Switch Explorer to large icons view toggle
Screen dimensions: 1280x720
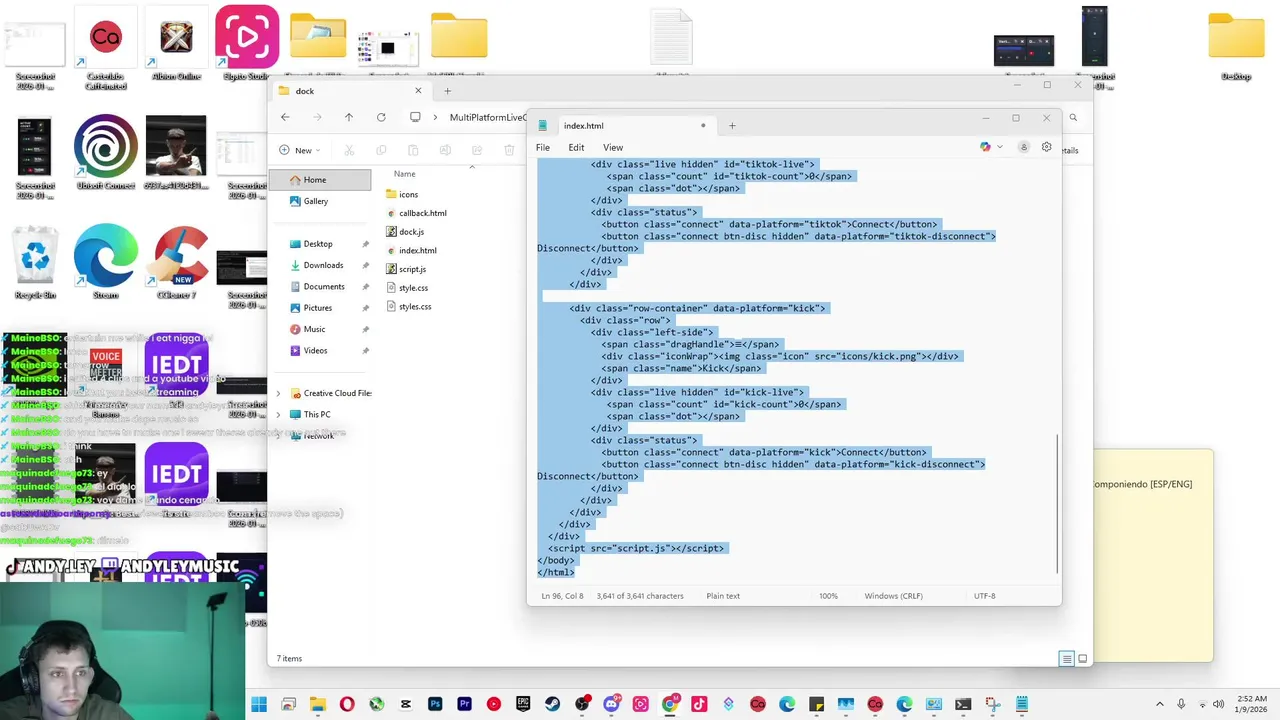1082,658
